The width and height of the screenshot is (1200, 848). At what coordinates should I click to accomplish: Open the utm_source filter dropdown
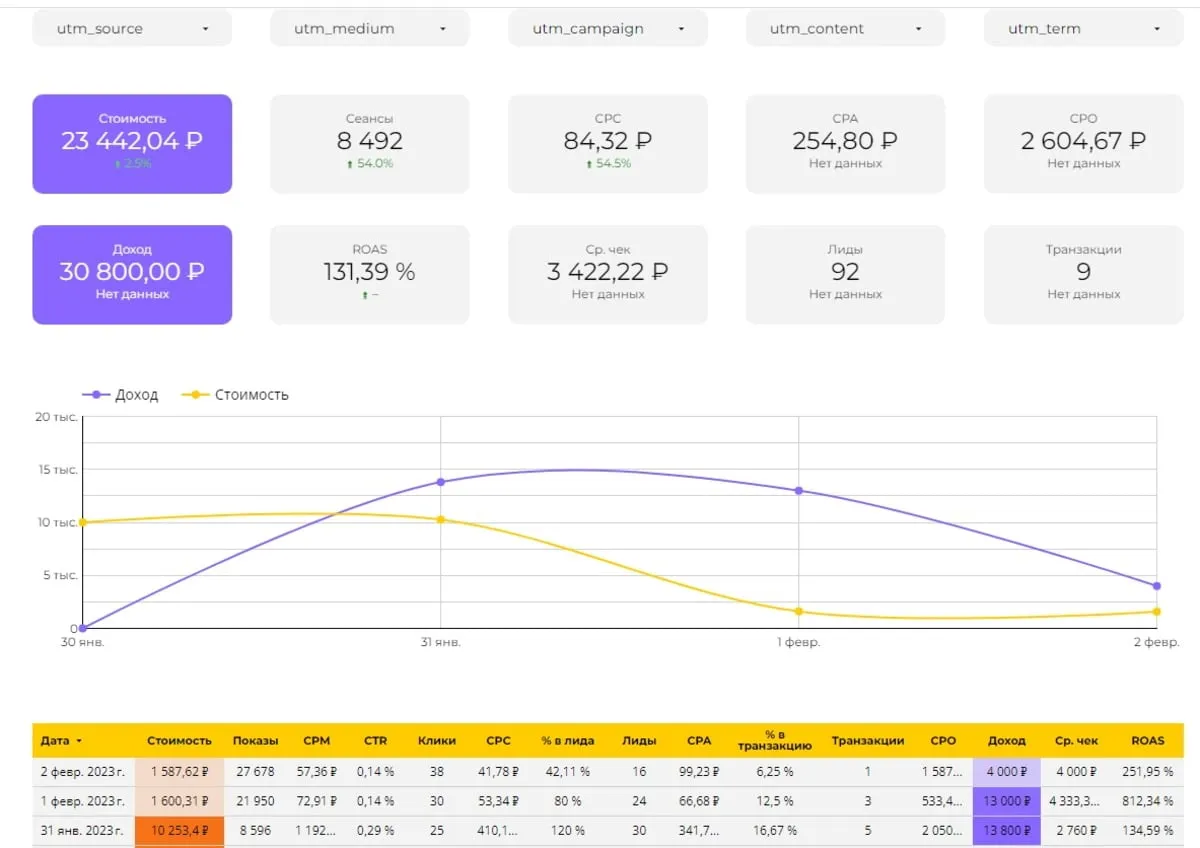pos(131,29)
